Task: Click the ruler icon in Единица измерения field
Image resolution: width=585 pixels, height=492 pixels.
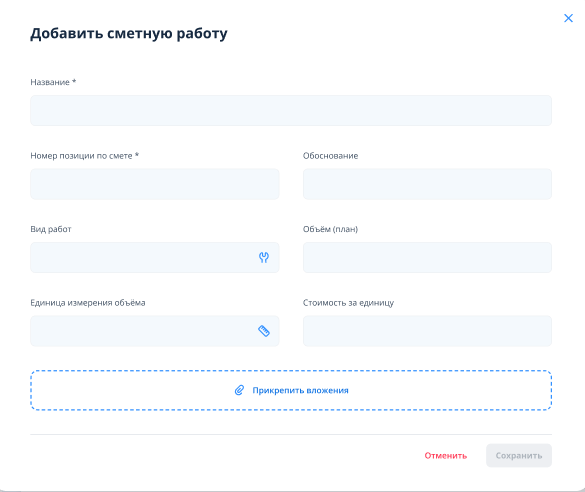Action: pos(264,331)
